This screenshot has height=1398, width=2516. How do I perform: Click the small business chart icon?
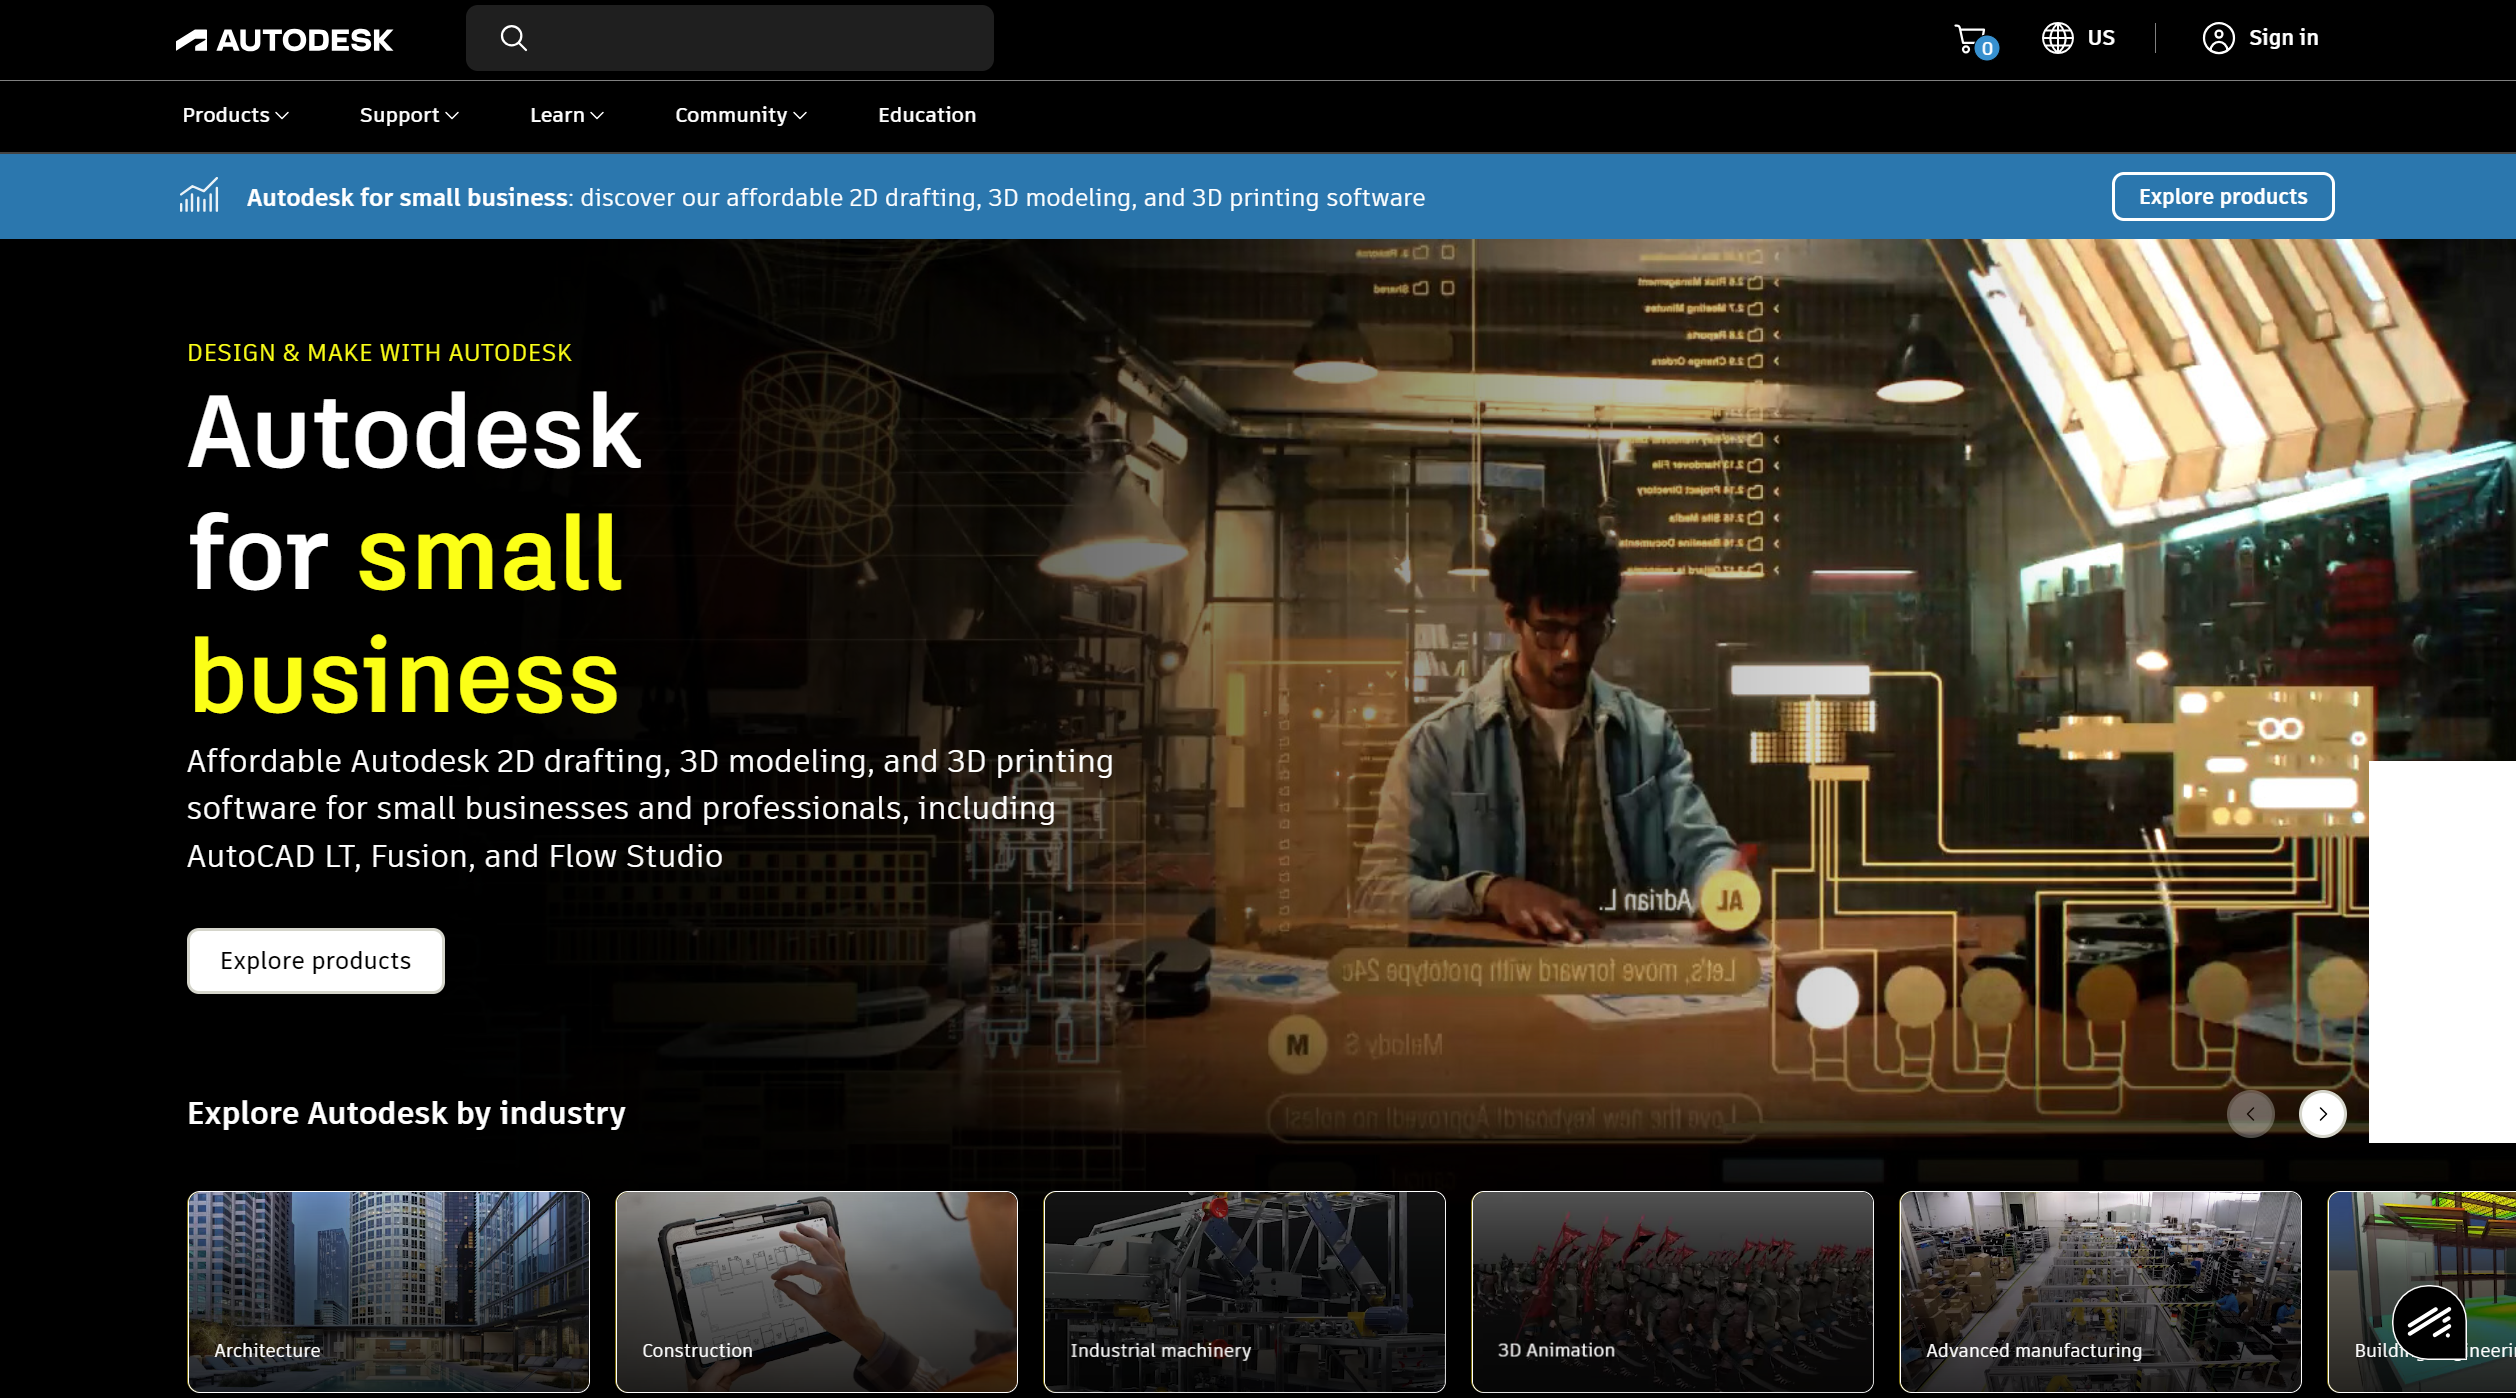click(x=199, y=196)
